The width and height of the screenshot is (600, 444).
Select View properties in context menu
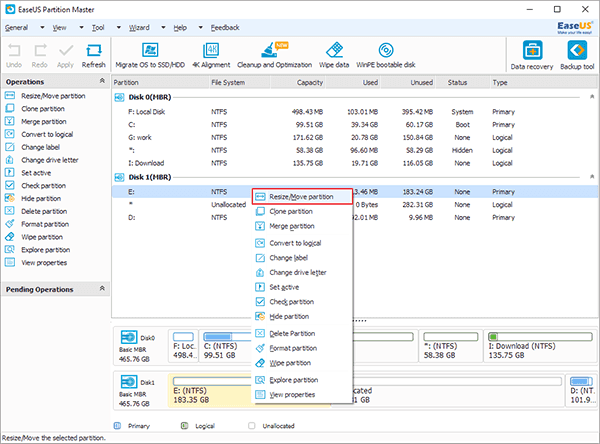(x=302, y=395)
